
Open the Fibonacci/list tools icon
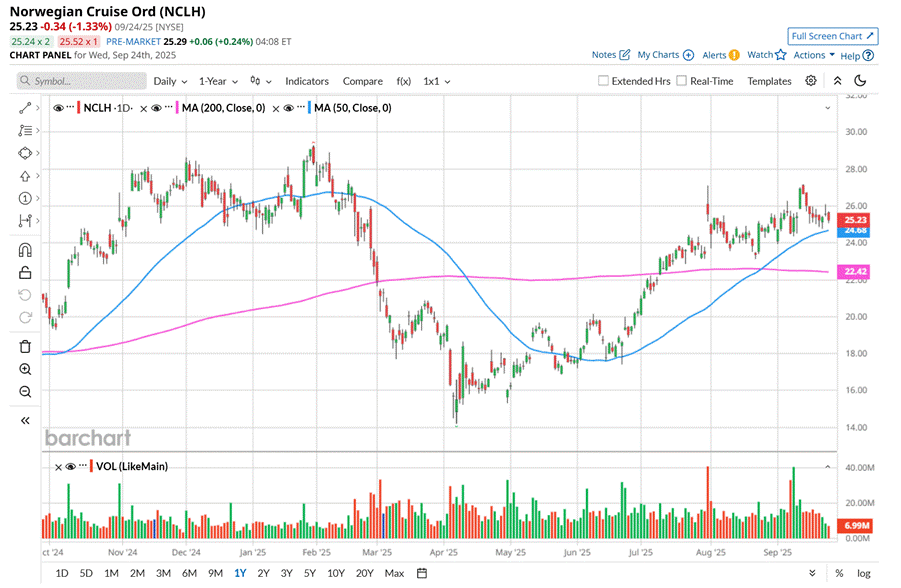pos(25,130)
